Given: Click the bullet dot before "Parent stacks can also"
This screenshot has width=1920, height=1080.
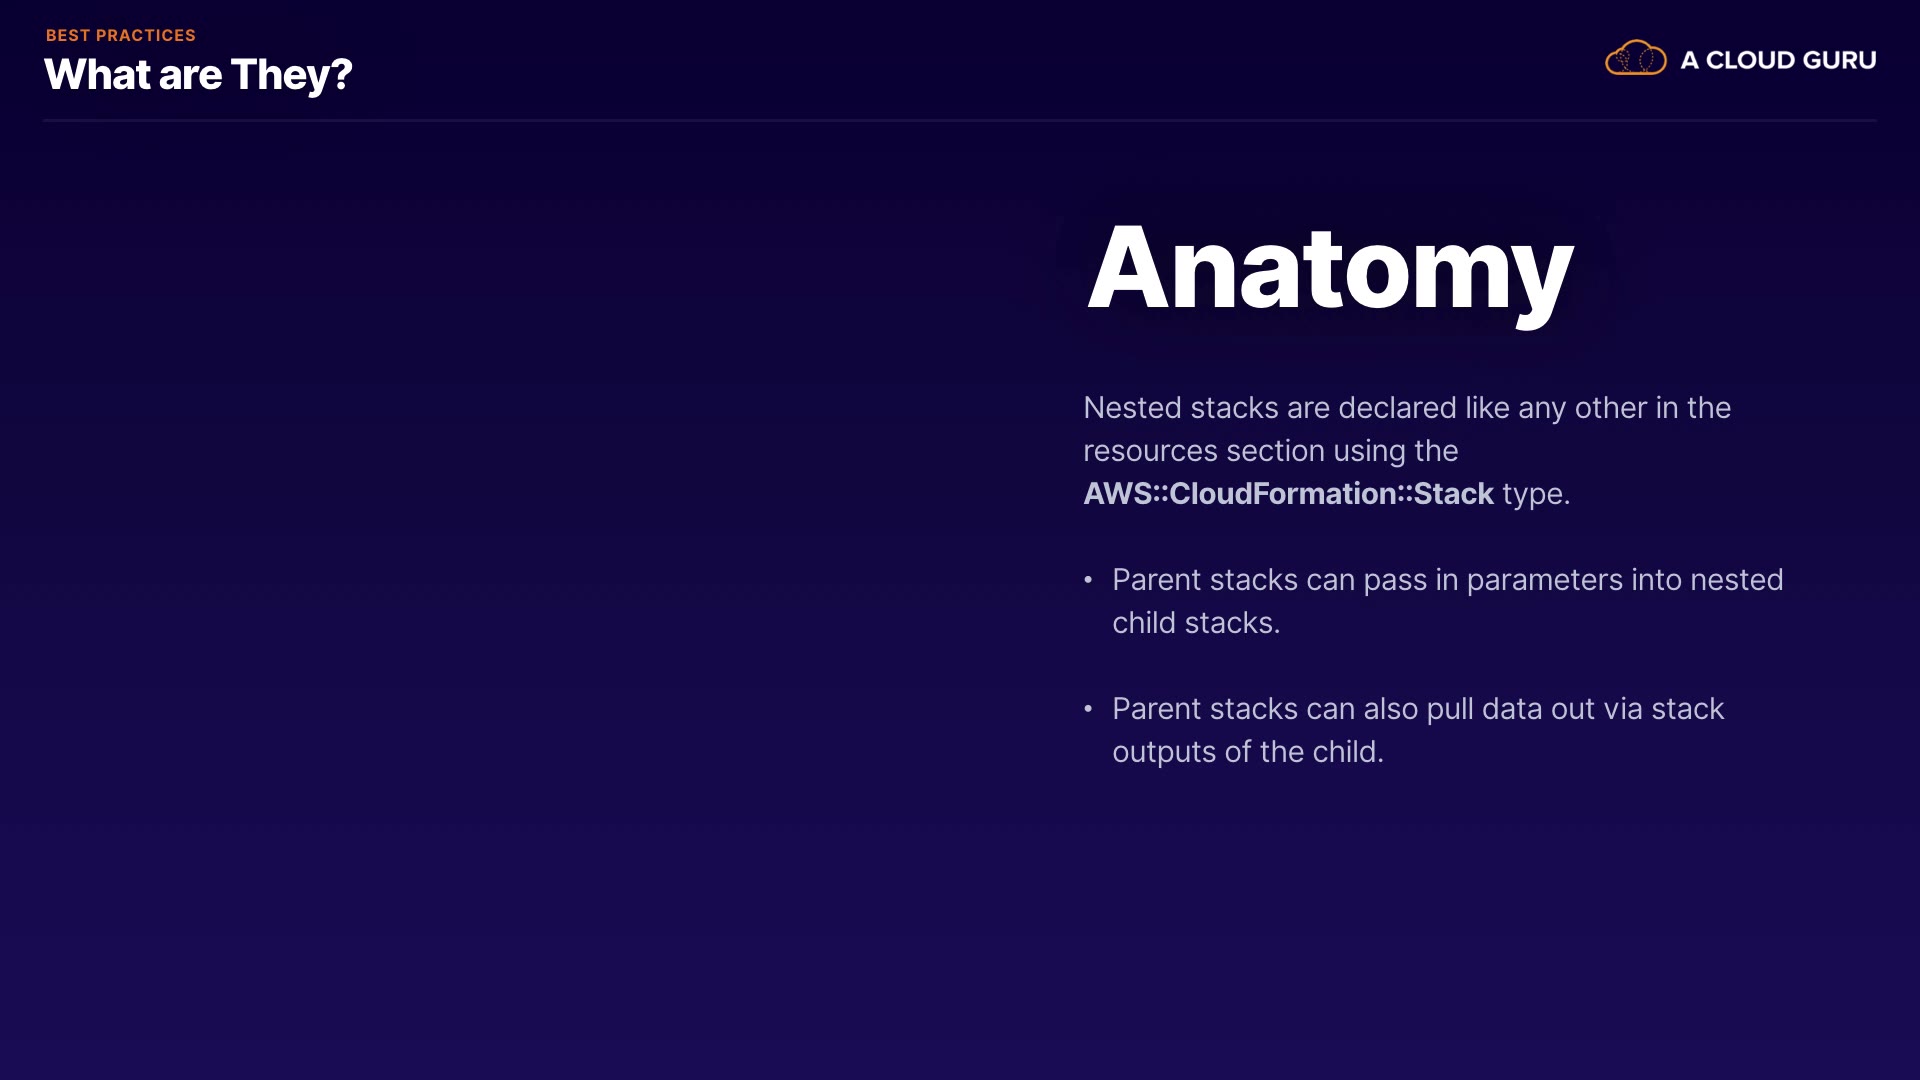Looking at the screenshot, I should (x=1088, y=709).
